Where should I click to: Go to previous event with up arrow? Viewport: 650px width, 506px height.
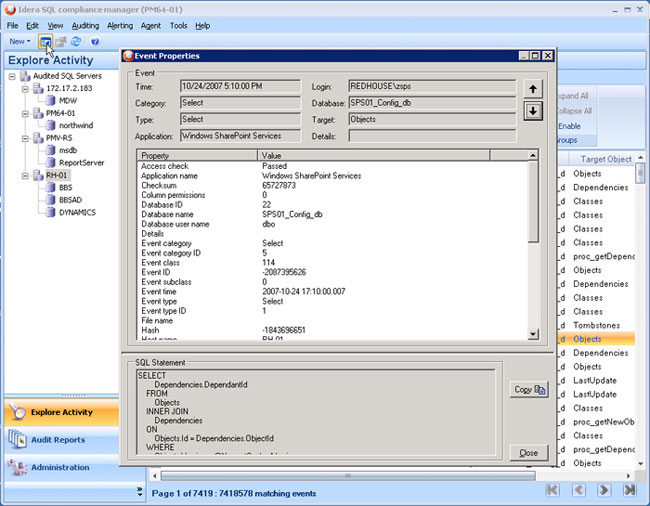coord(533,89)
